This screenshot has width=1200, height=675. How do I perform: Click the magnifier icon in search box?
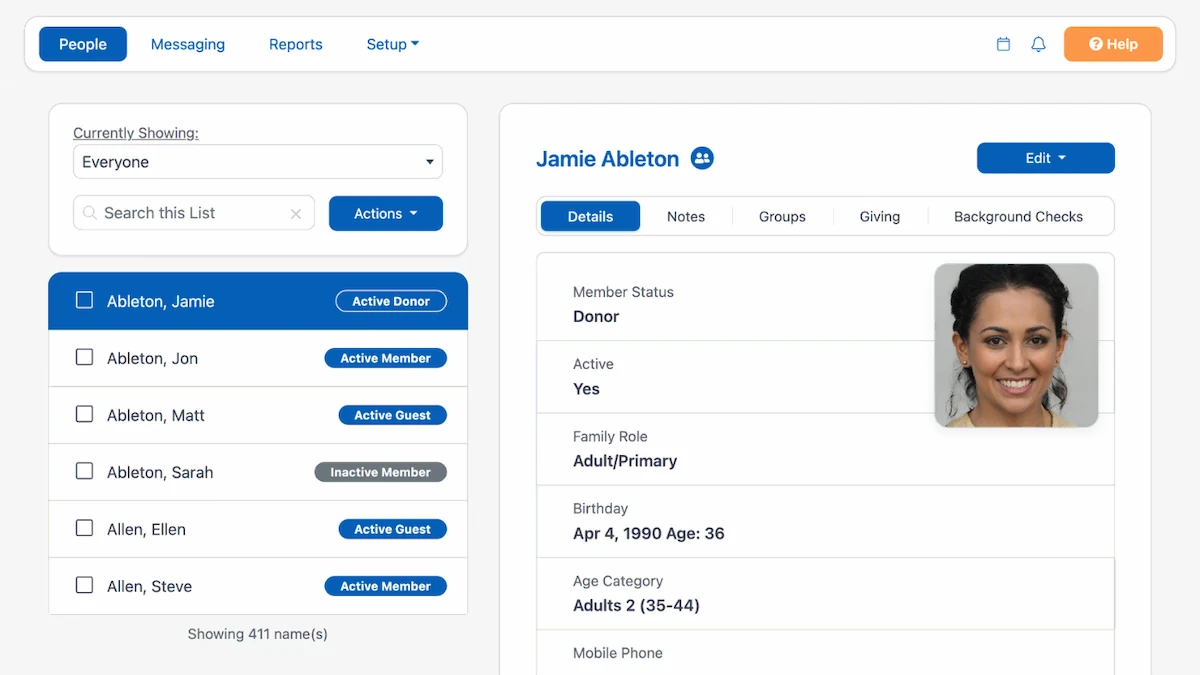[90, 213]
